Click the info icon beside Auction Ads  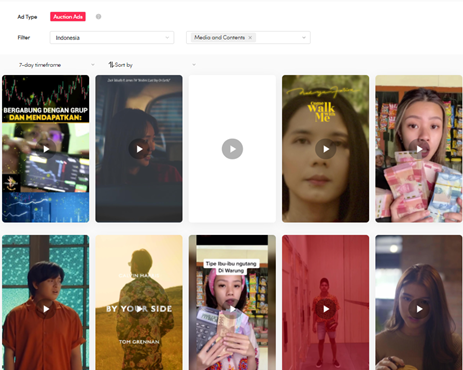[x=98, y=17]
